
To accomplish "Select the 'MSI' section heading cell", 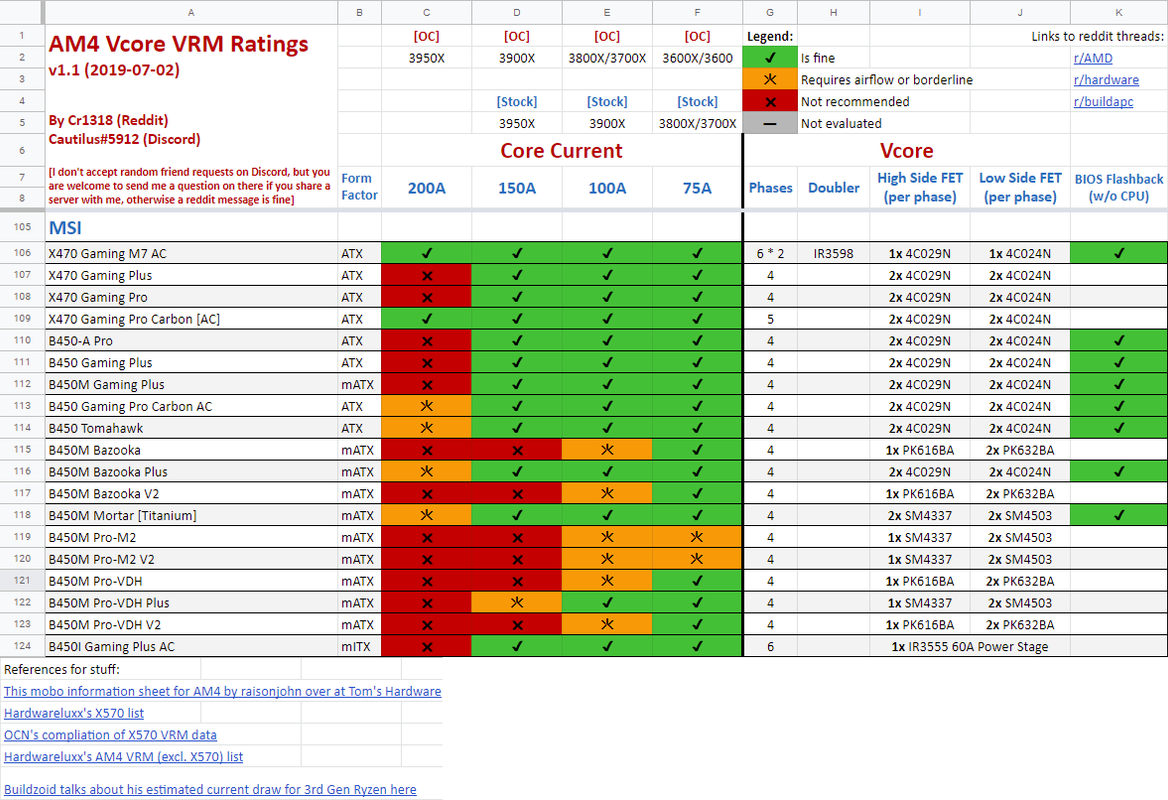I will [191, 227].
